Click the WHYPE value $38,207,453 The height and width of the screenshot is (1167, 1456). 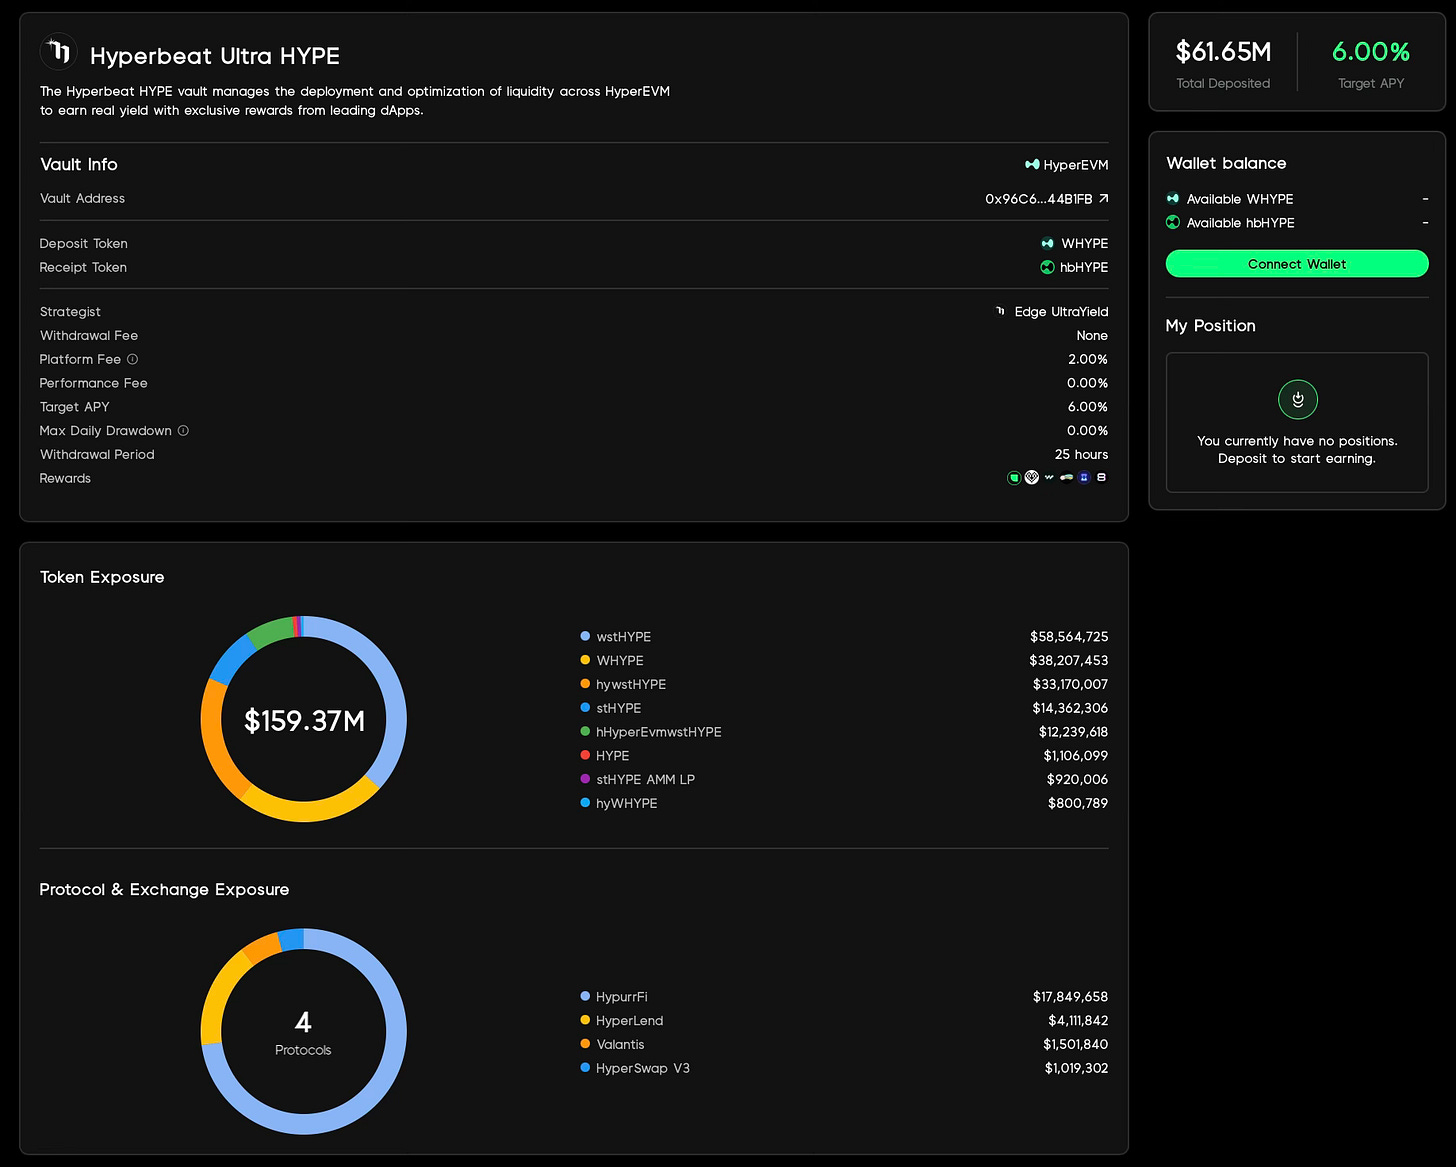pos(1069,661)
